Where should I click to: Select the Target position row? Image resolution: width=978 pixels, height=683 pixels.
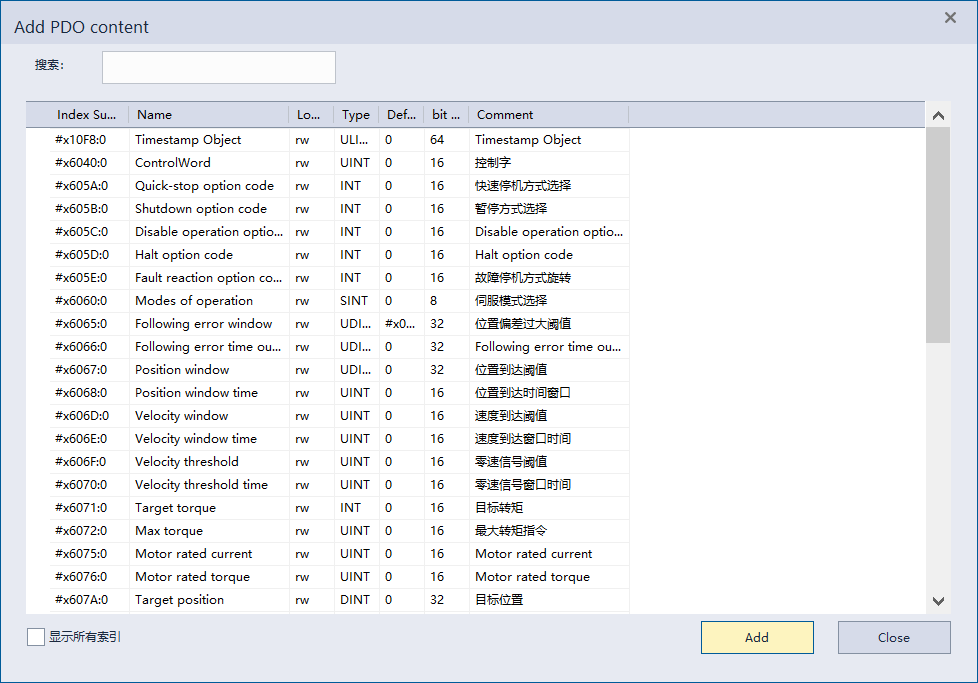coord(179,600)
